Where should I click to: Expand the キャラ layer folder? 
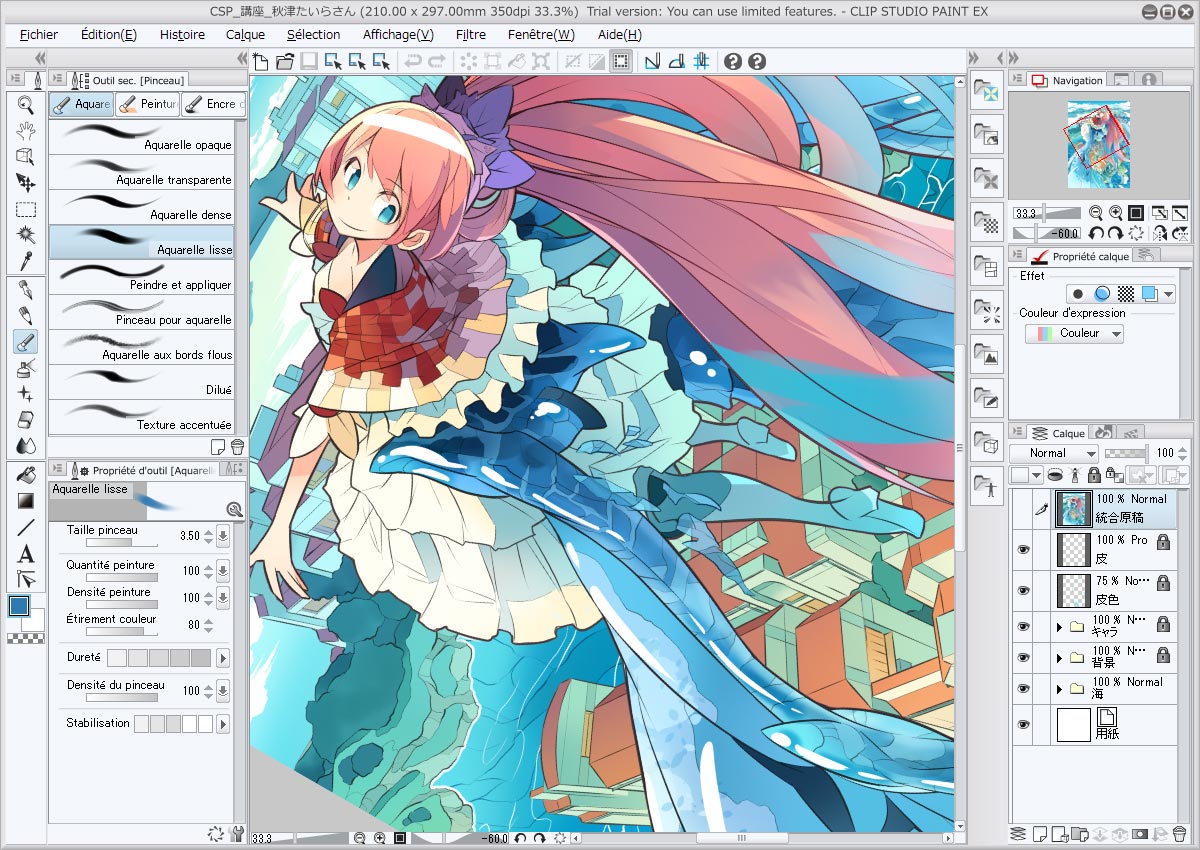click(x=1059, y=624)
